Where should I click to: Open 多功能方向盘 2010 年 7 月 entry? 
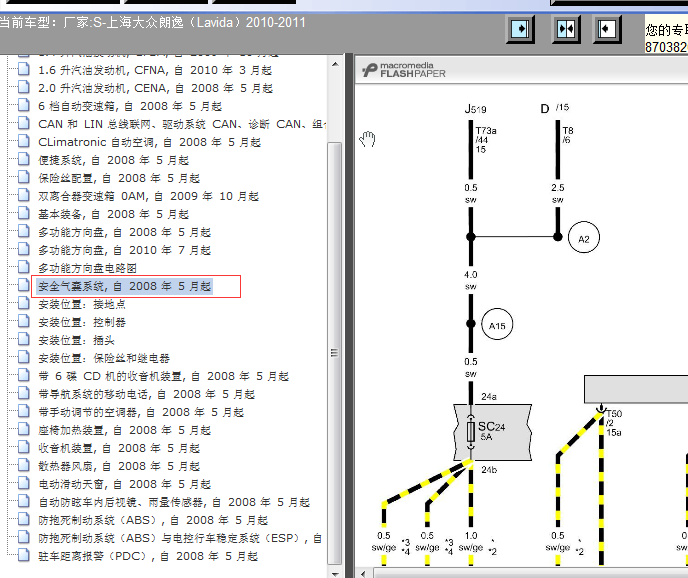[x=124, y=250]
